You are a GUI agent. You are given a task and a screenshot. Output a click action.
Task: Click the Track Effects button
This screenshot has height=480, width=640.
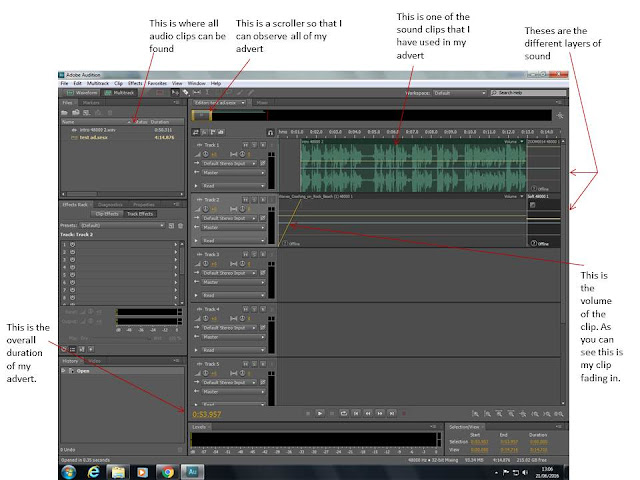tap(140, 213)
